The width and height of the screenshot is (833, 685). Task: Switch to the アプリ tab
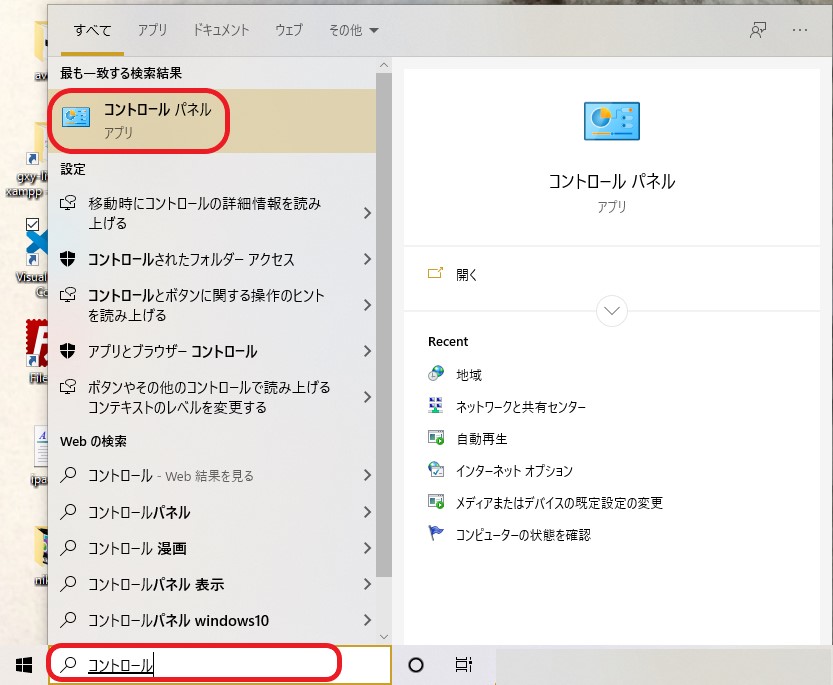[x=151, y=31]
